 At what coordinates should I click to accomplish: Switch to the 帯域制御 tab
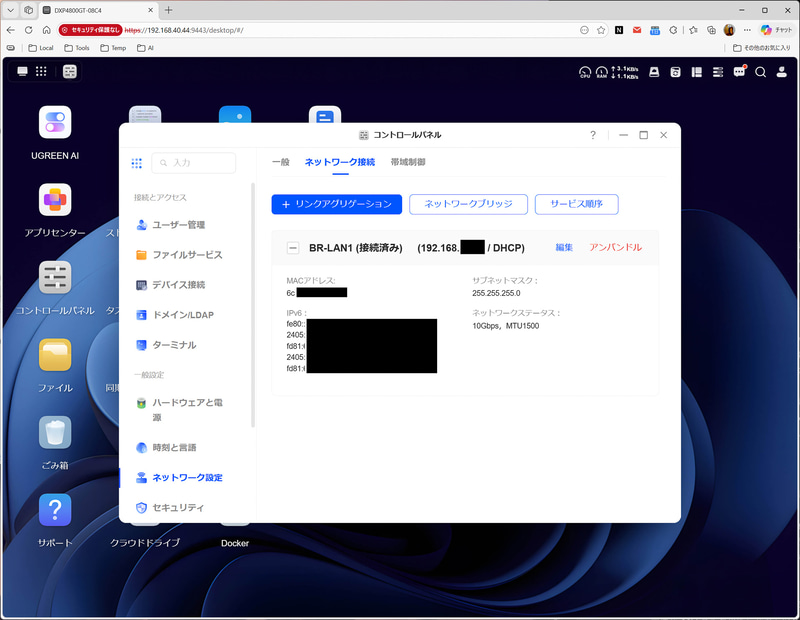(408, 162)
